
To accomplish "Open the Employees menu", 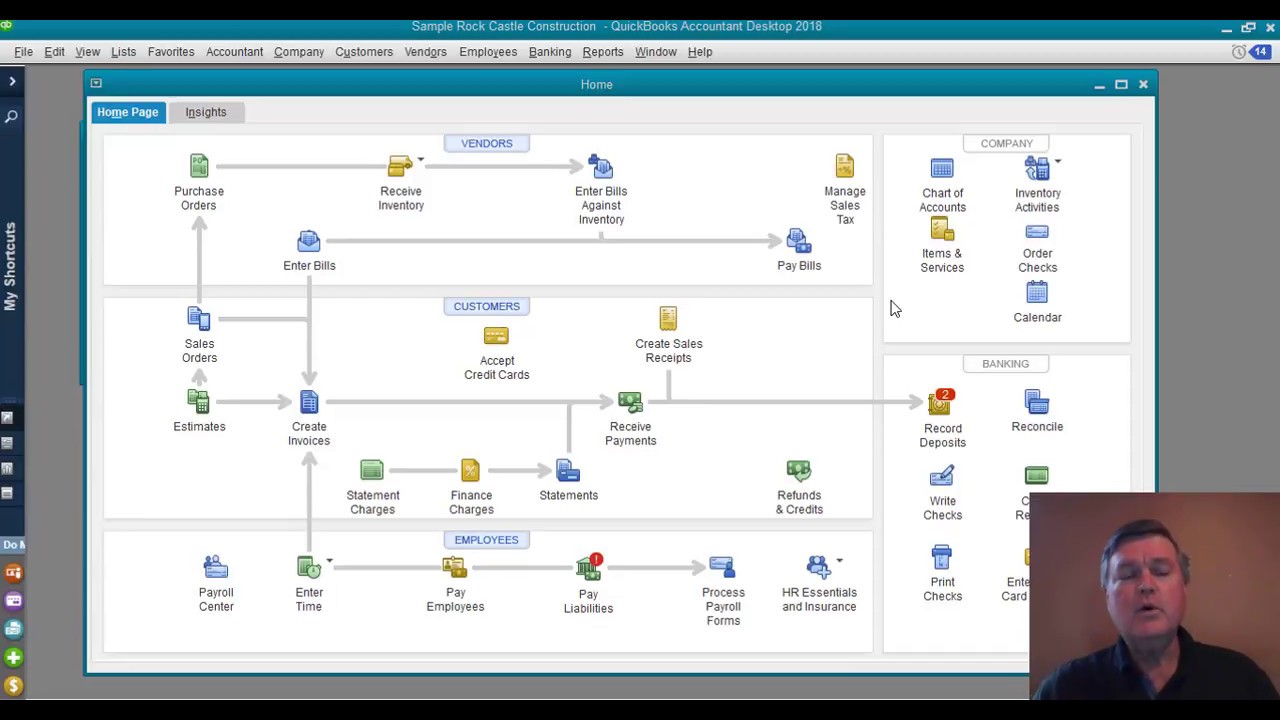I will tap(488, 52).
